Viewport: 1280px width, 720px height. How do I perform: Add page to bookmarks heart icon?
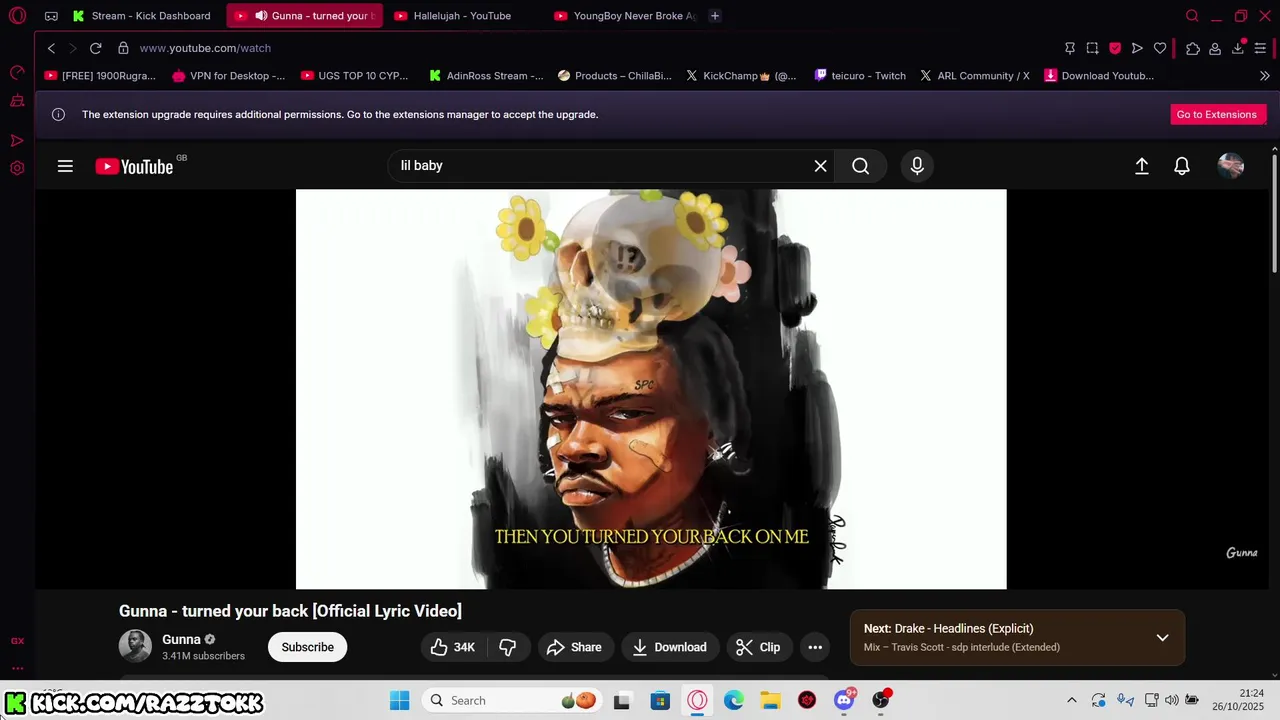pyautogui.click(x=1160, y=48)
